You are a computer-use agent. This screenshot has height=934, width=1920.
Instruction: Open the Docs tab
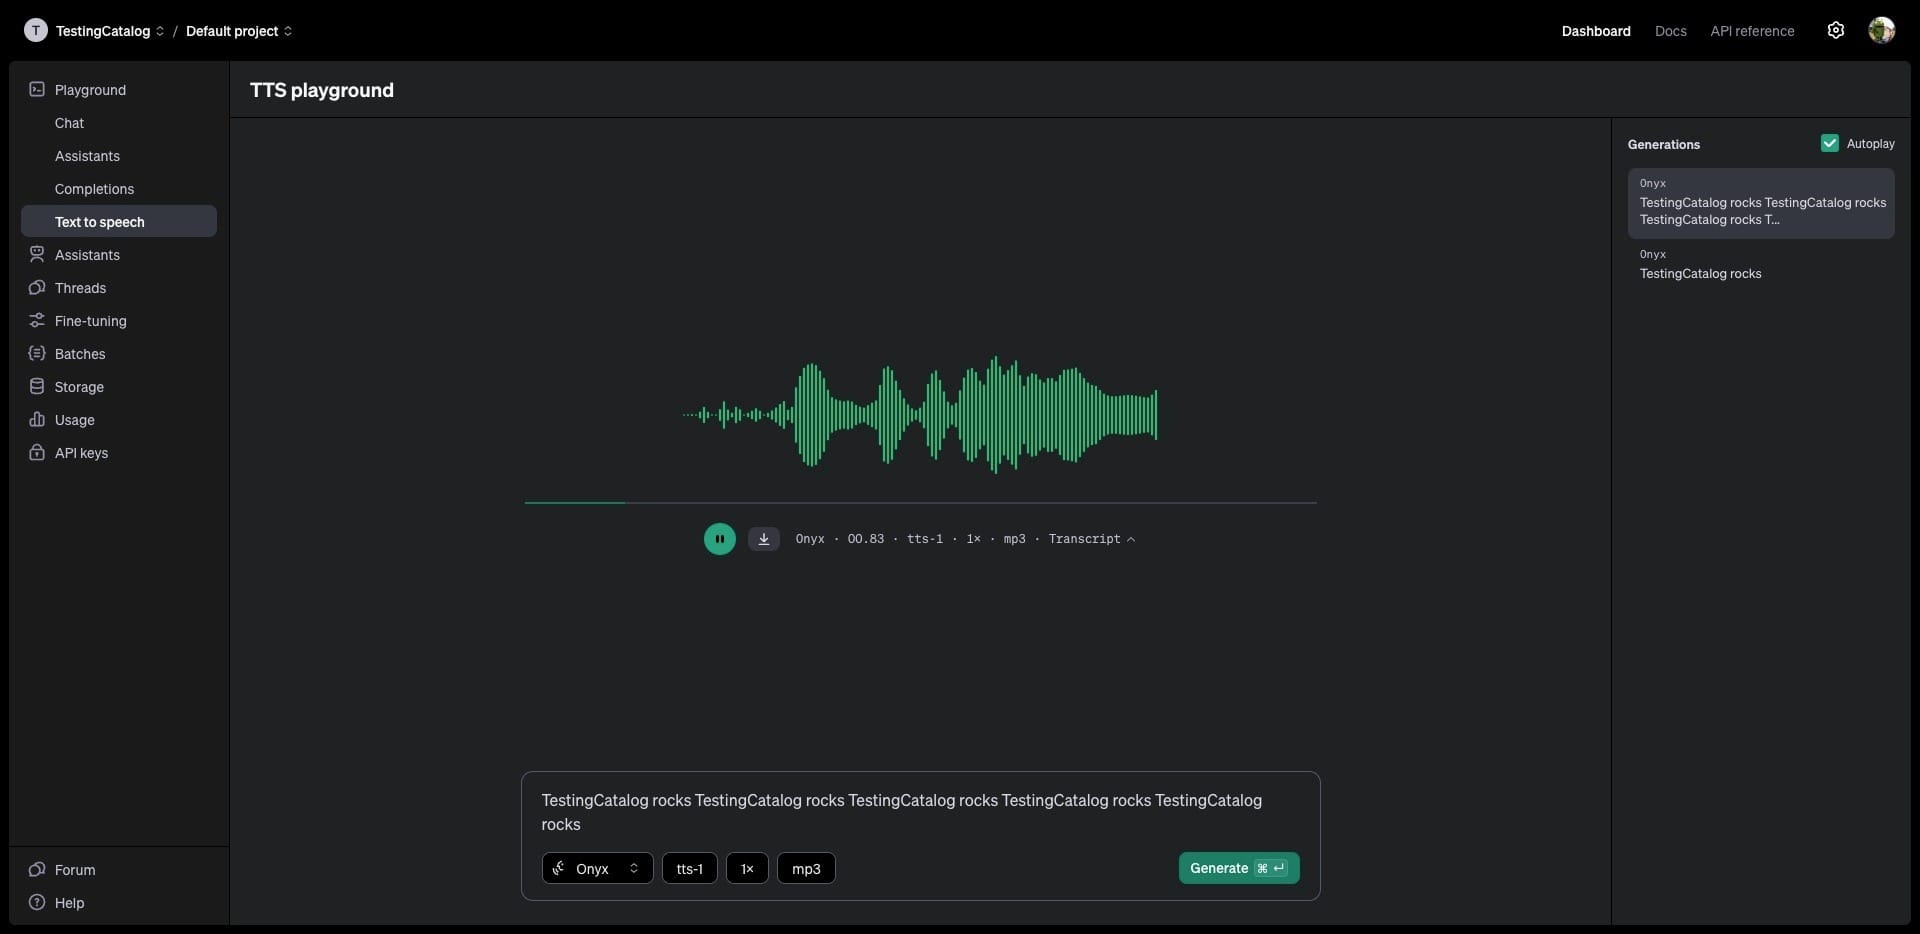click(x=1670, y=31)
